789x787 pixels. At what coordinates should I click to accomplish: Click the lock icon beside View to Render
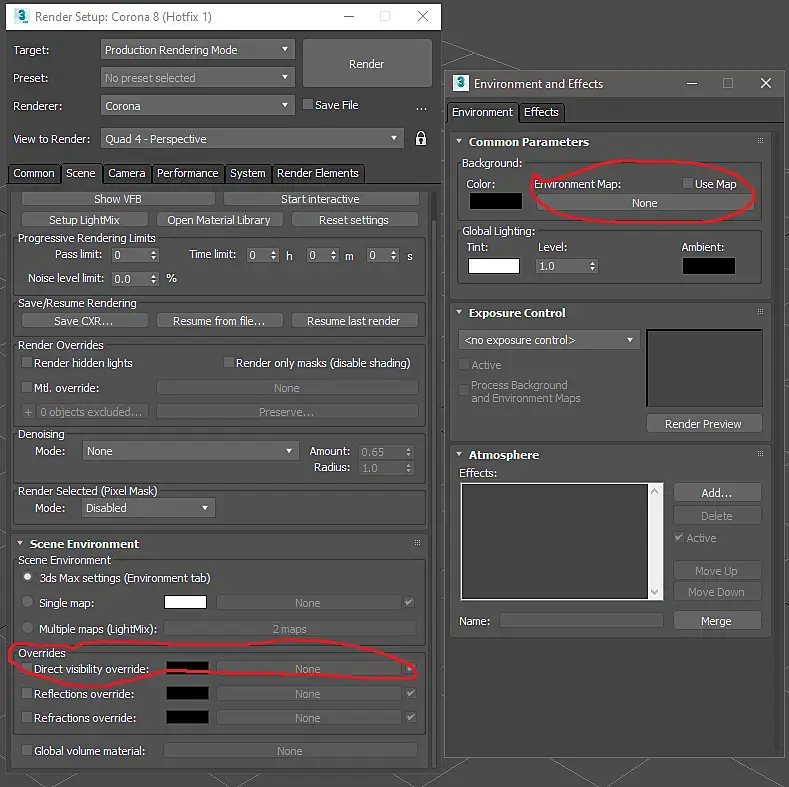(421, 138)
